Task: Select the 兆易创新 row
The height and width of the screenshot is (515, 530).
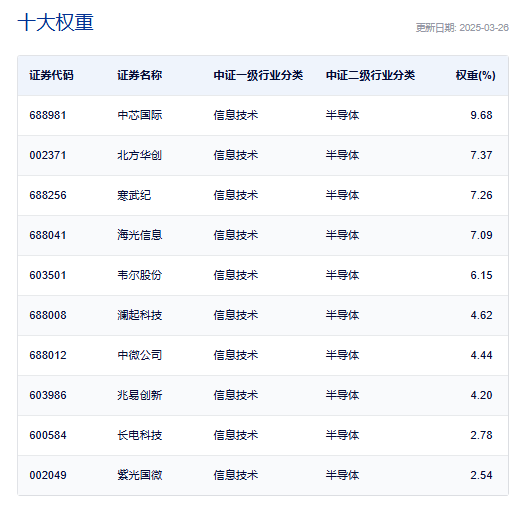Action: tap(263, 395)
